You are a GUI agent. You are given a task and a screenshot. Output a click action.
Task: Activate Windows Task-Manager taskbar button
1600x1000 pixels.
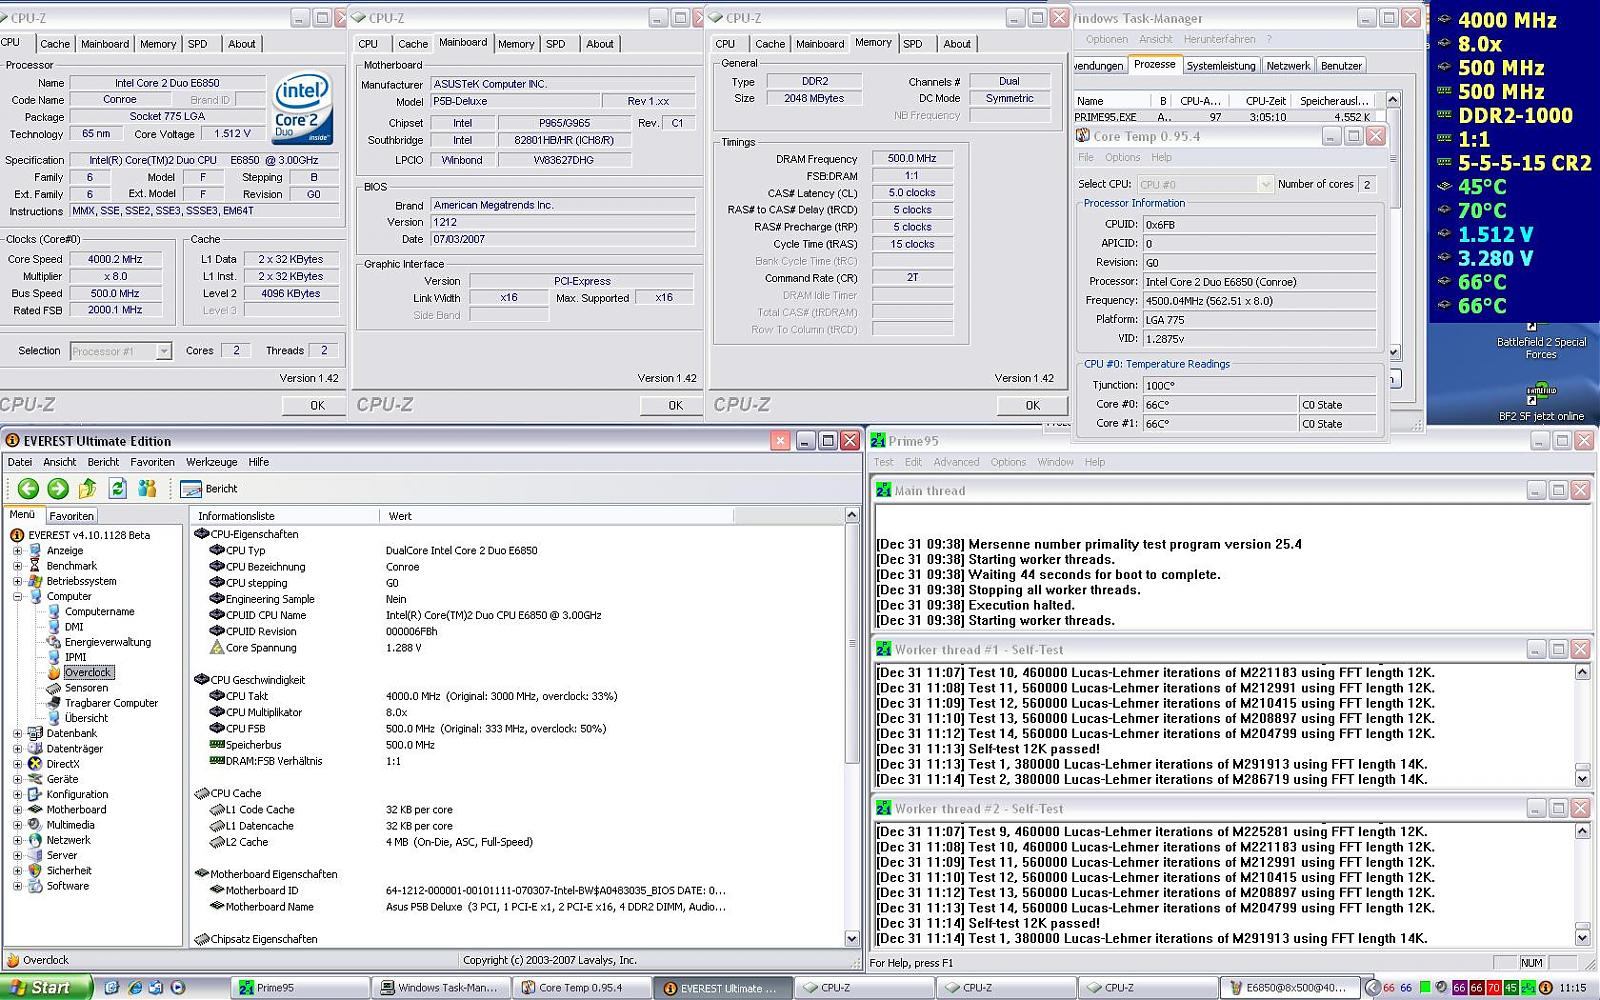point(440,988)
